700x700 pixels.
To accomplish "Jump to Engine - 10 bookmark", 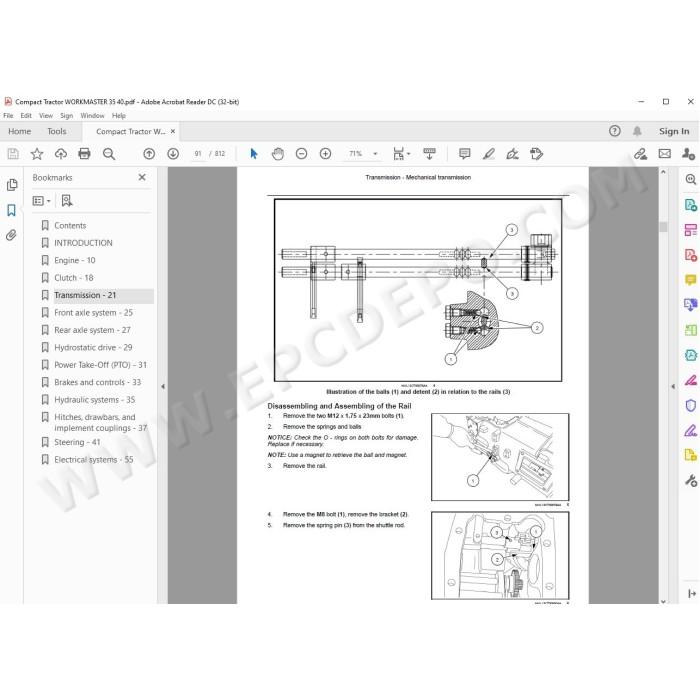I will point(75,260).
